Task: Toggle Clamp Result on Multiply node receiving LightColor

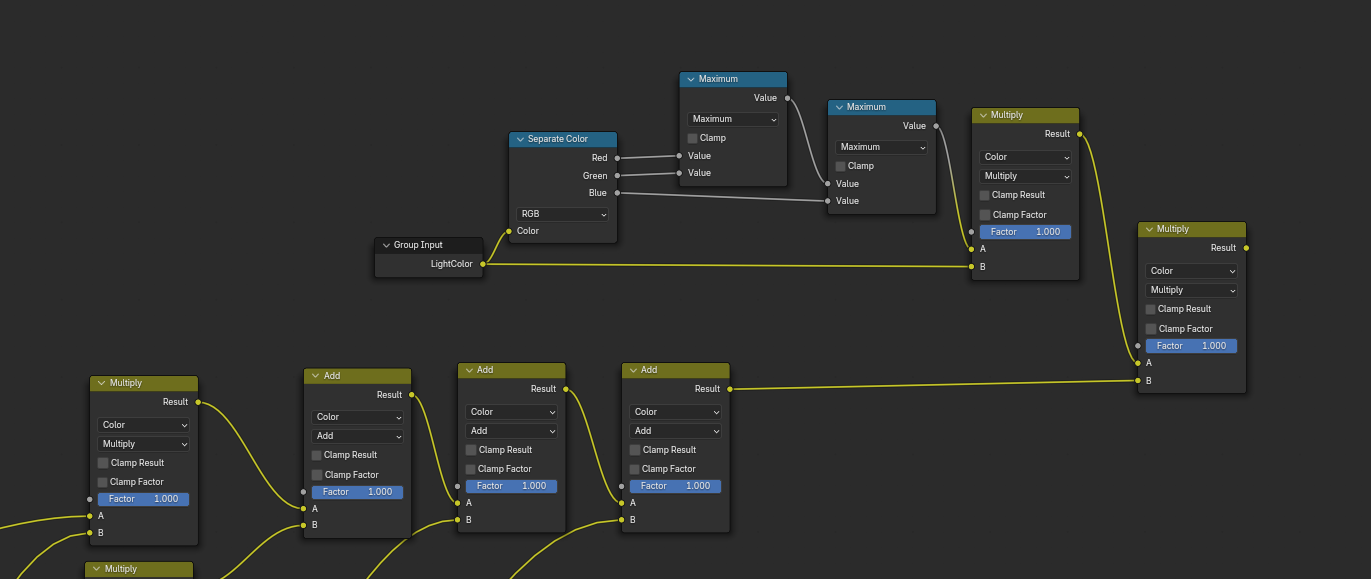Action: [985, 195]
